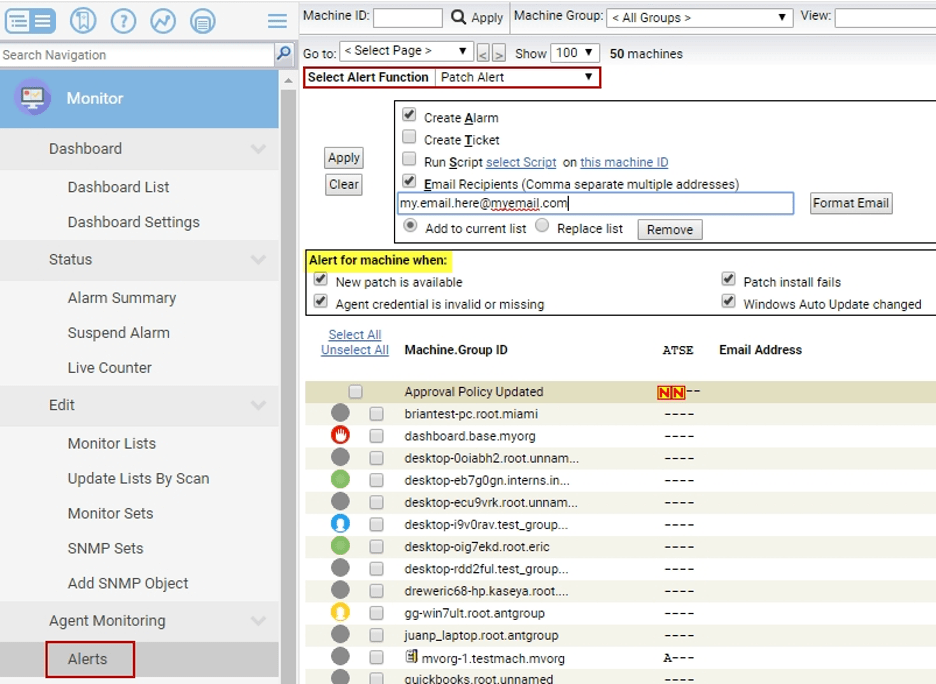This screenshot has height=684, width=936.
Task: Open the hamburger menu icon
Action: (277, 21)
